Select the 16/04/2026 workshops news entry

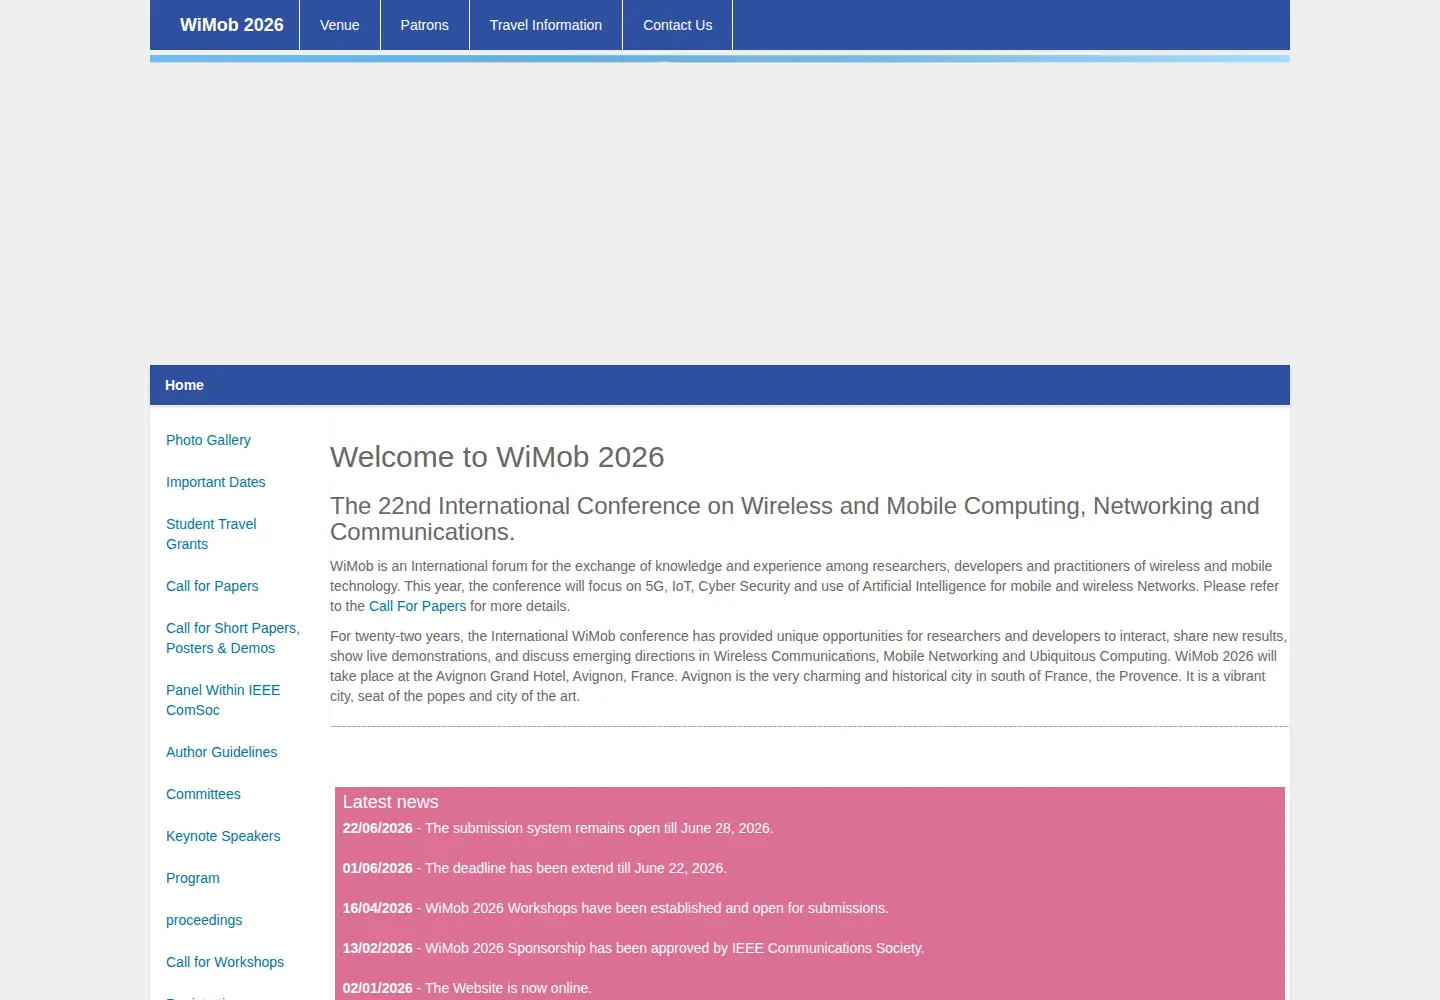[616, 908]
